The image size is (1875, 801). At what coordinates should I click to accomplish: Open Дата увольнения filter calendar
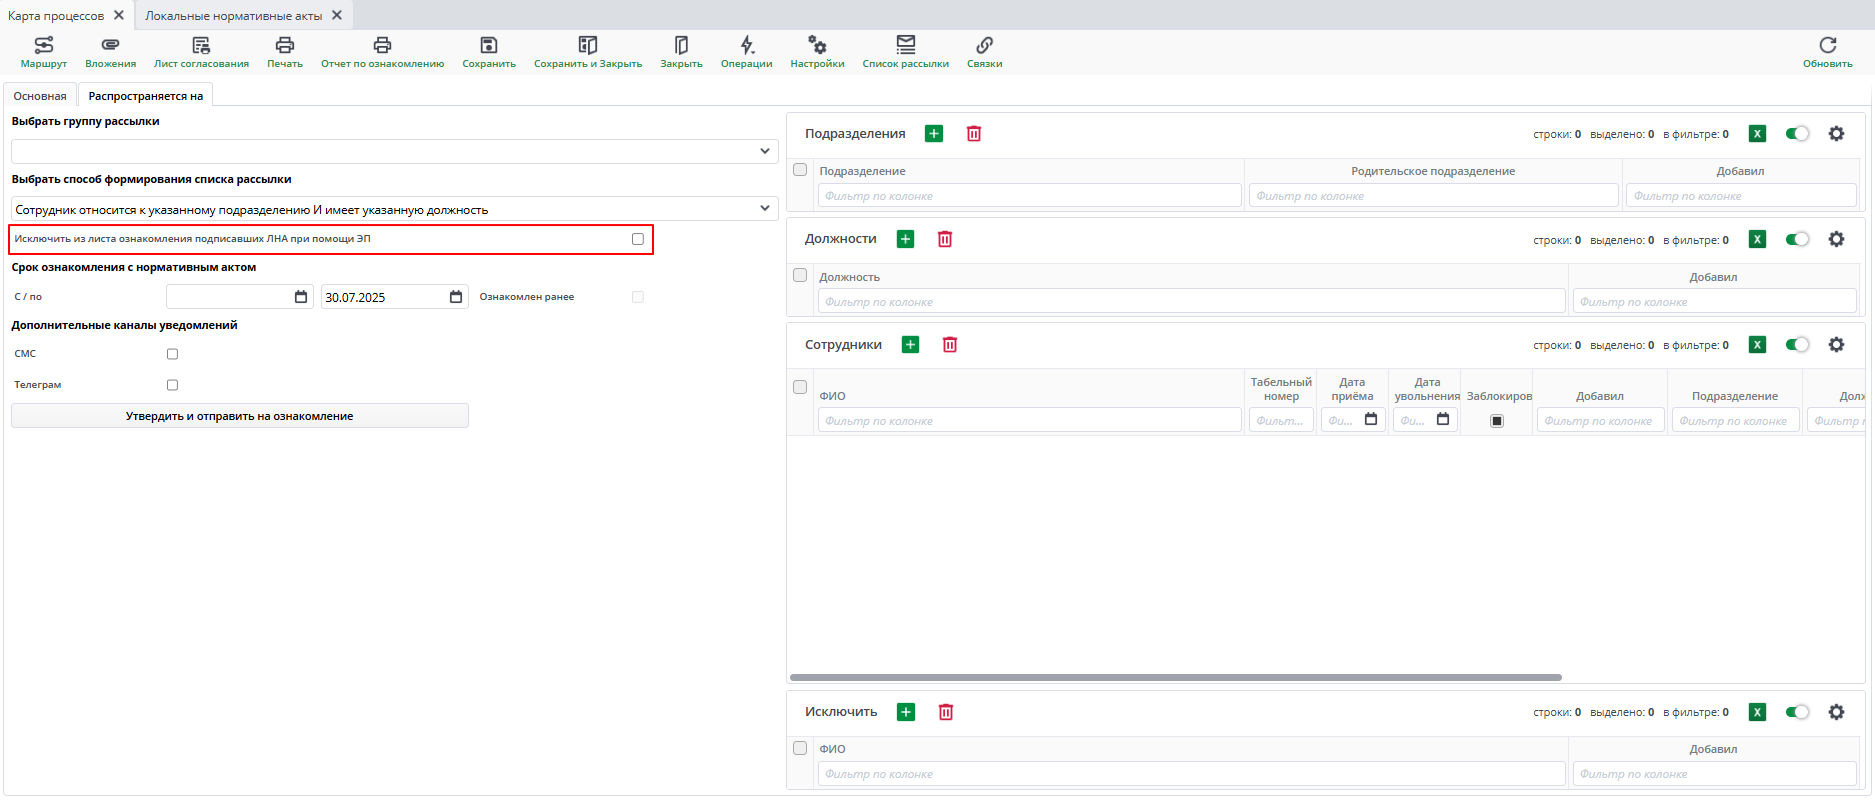tap(1443, 420)
